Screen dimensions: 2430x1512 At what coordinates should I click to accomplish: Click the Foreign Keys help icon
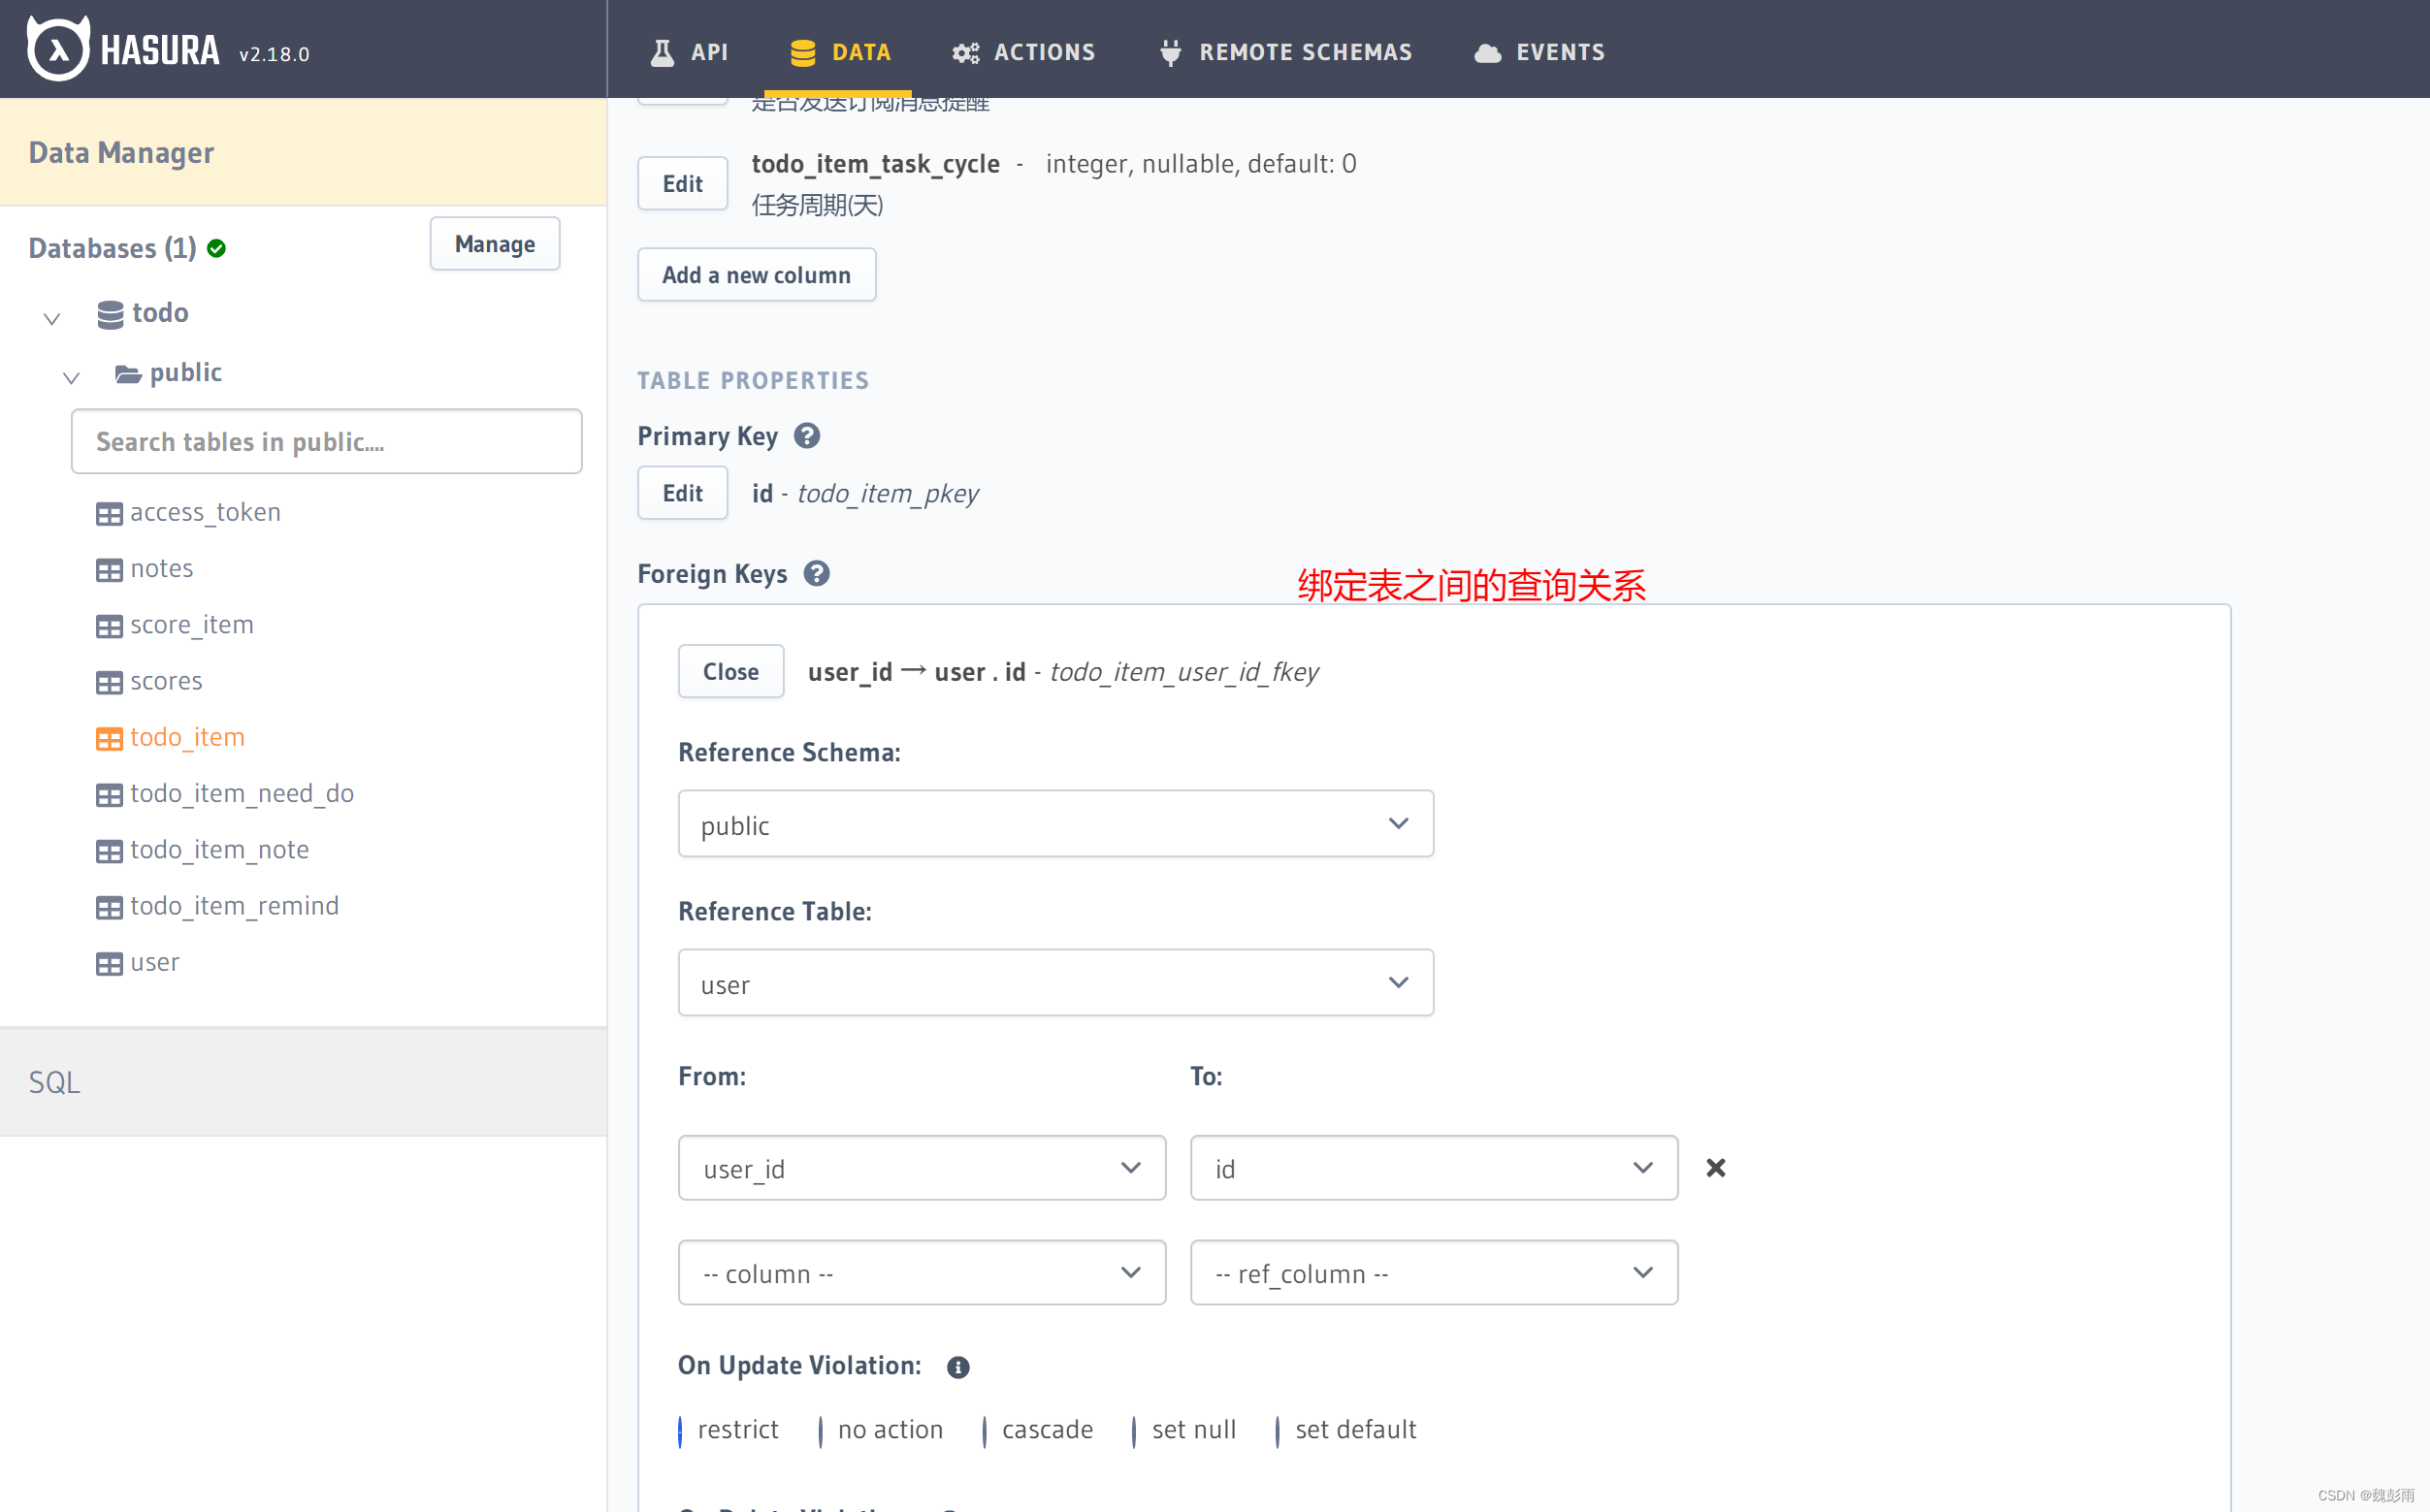click(817, 573)
